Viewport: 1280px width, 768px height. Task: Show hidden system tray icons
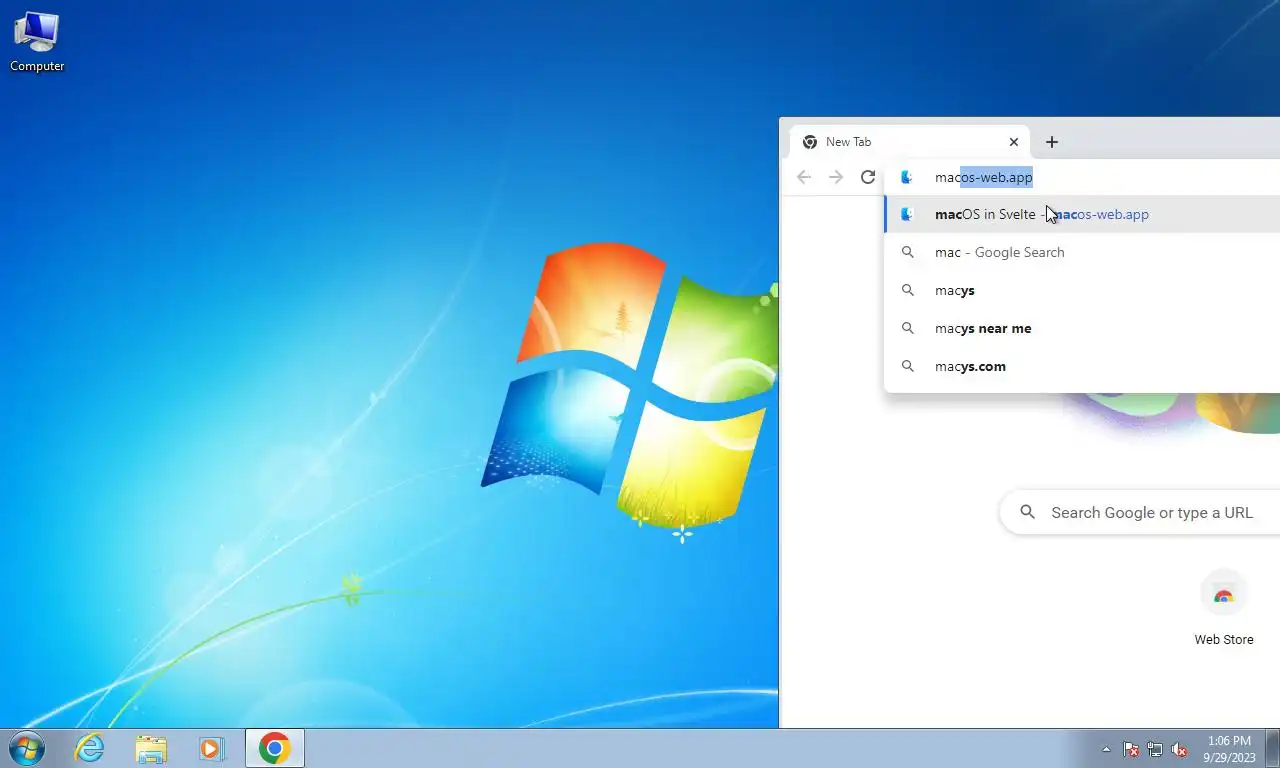[1106, 749]
